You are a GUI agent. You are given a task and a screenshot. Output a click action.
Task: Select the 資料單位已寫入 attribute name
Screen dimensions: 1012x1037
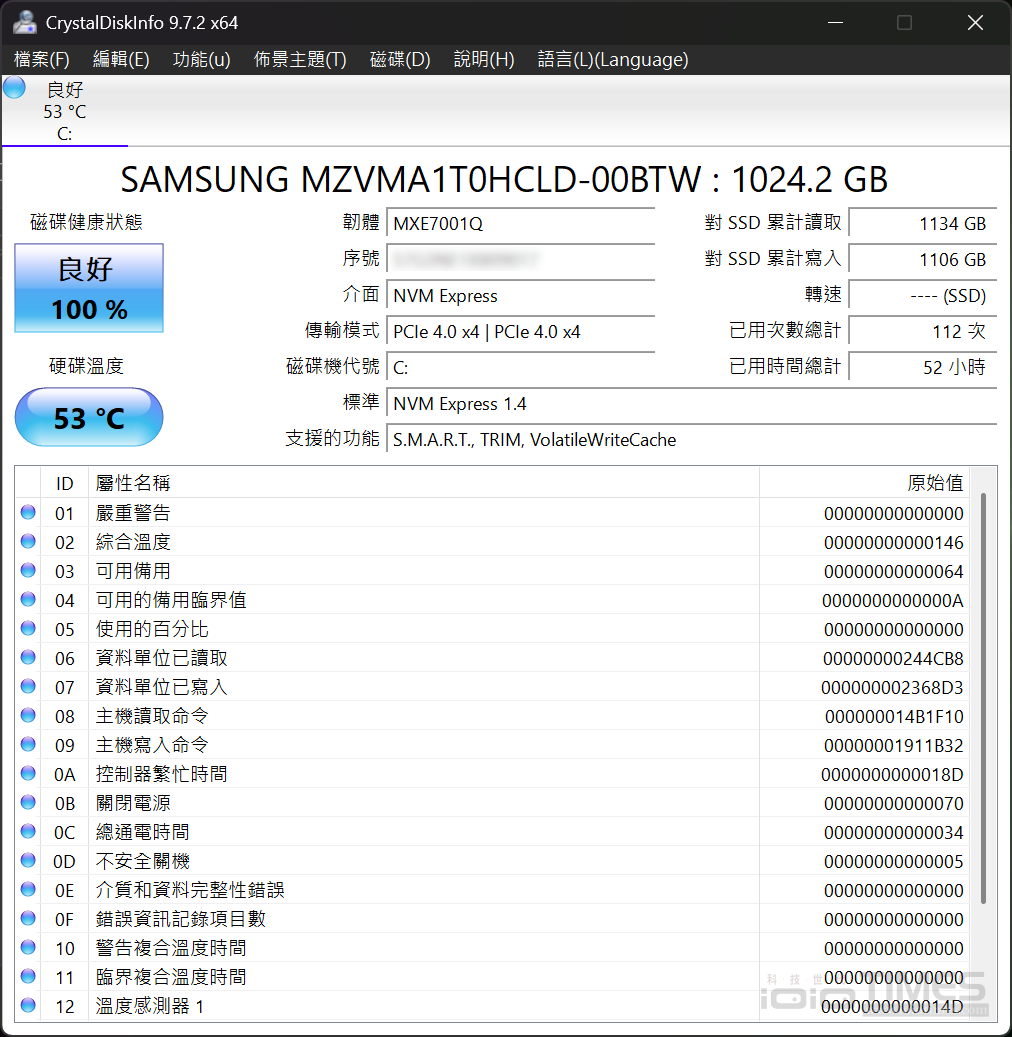[x=161, y=687]
